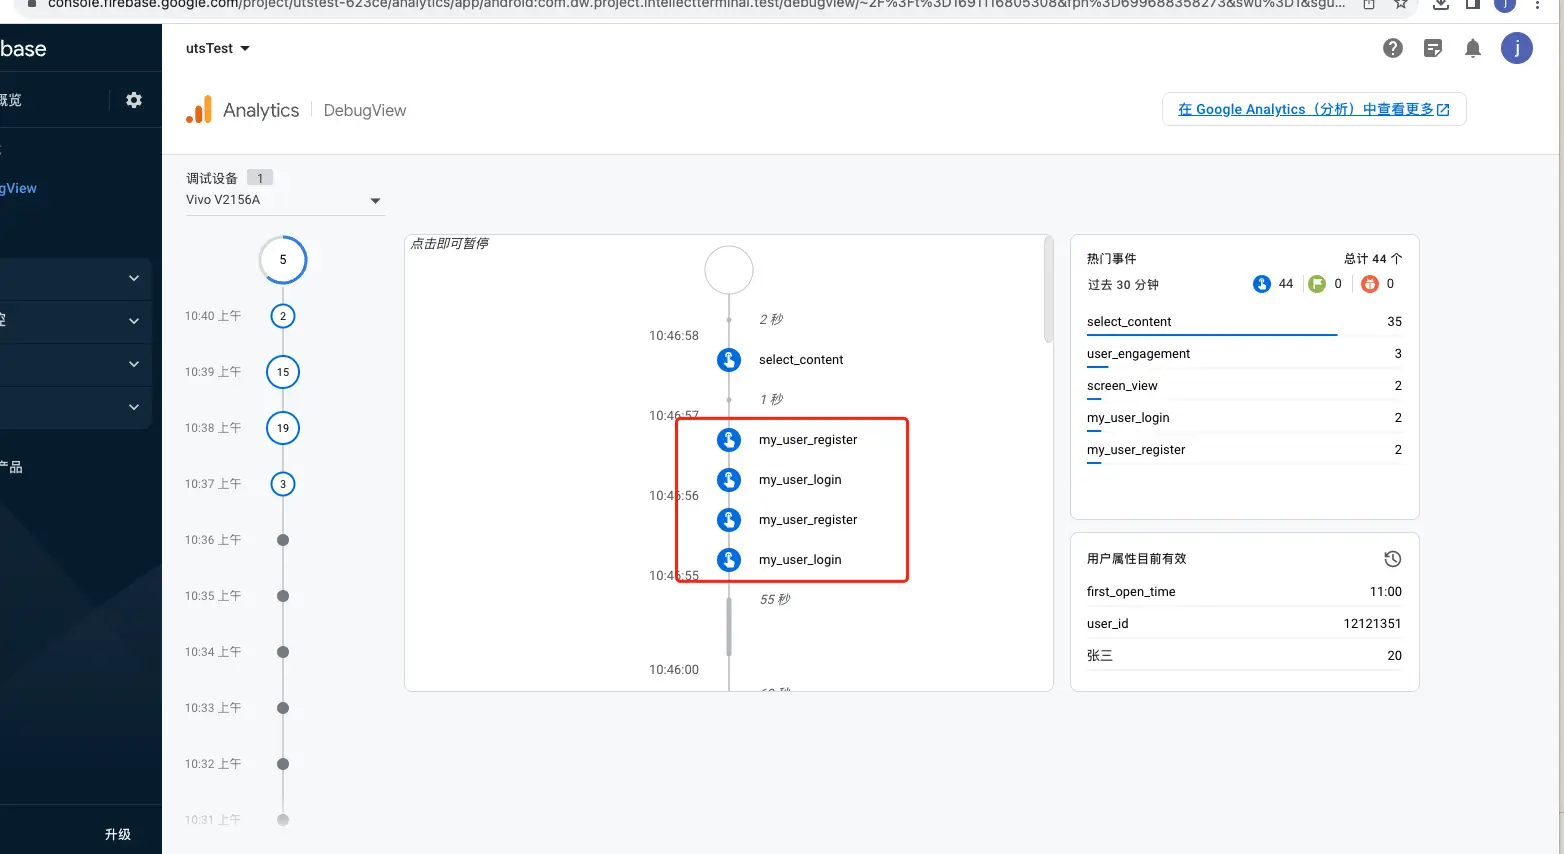This screenshot has width=1564, height=854.
Task: Select the DebugView item in the sidebar
Action: [x=20, y=188]
